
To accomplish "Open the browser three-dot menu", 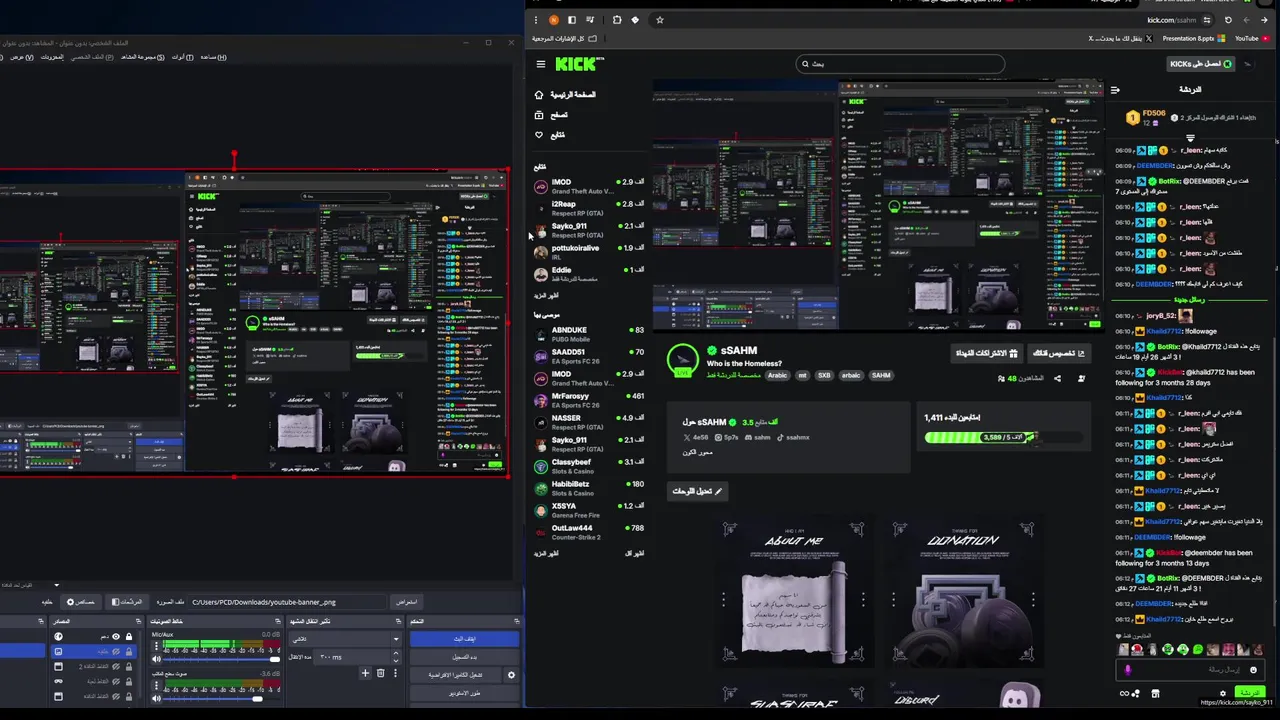I will (536, 20).
